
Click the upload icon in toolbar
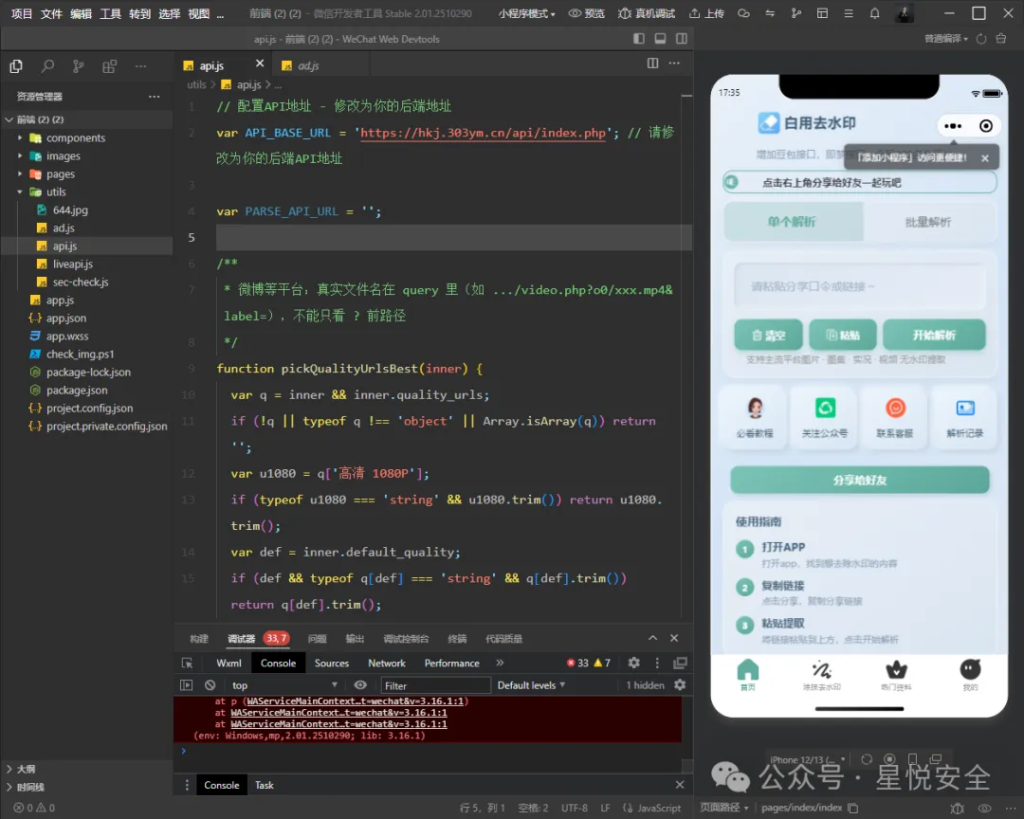(x=694, y=13)
